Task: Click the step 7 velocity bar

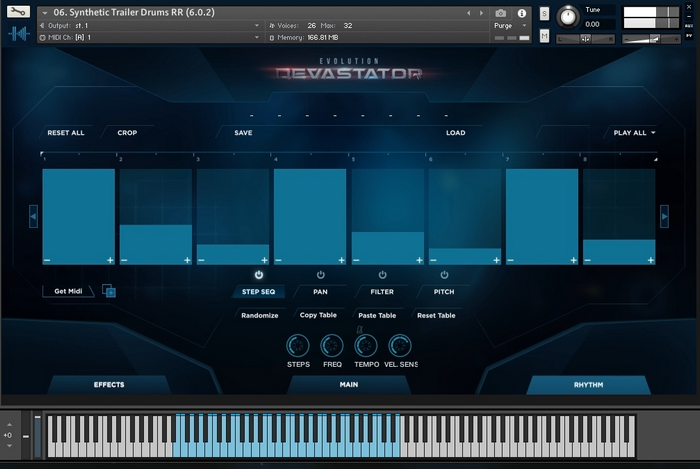Action: 542,215
